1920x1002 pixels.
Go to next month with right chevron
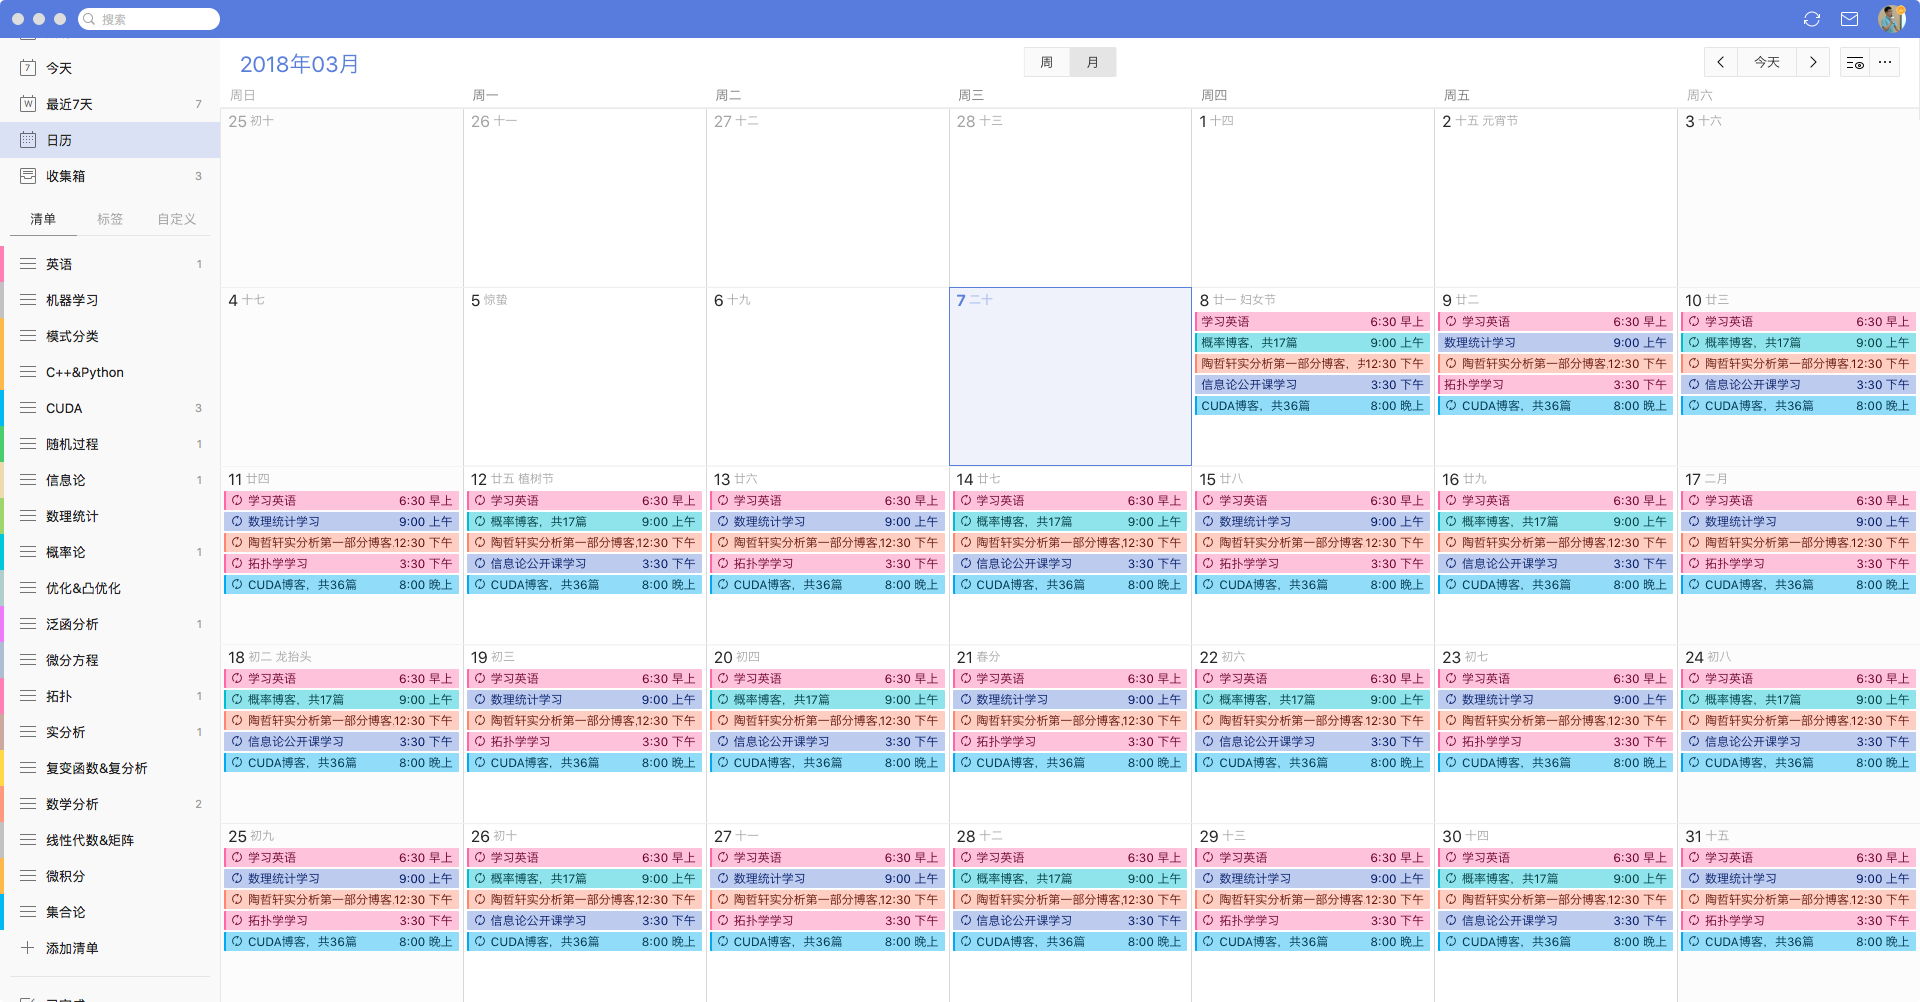(x=1813, y=62)
